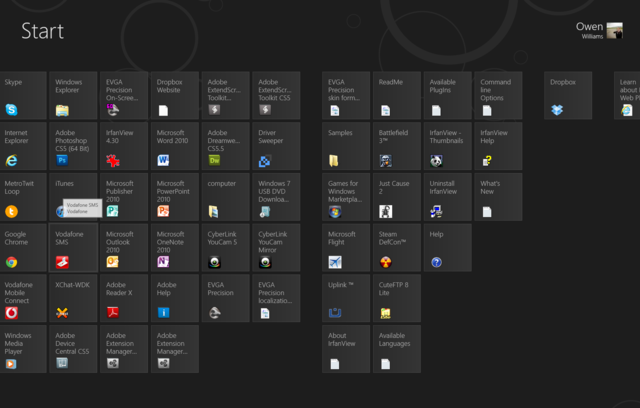The width and height of the screenshot is (640, 408).
Task: Open the computer tile
Action: [225, 197]
